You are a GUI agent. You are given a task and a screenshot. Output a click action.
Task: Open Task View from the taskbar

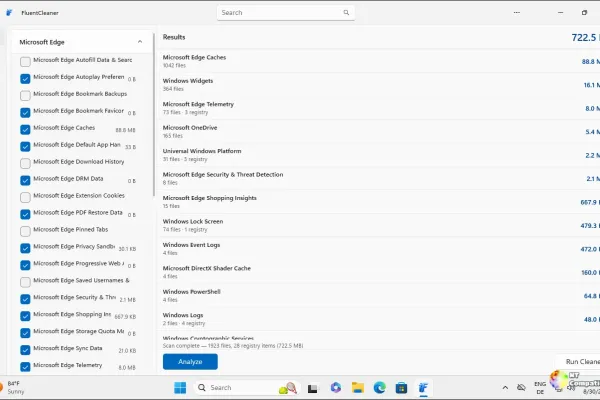[x=312, y=388]
